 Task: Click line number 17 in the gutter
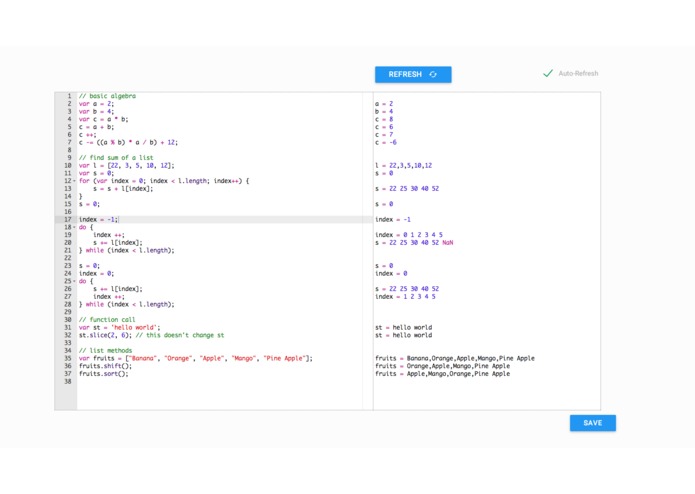pos(68,220)
